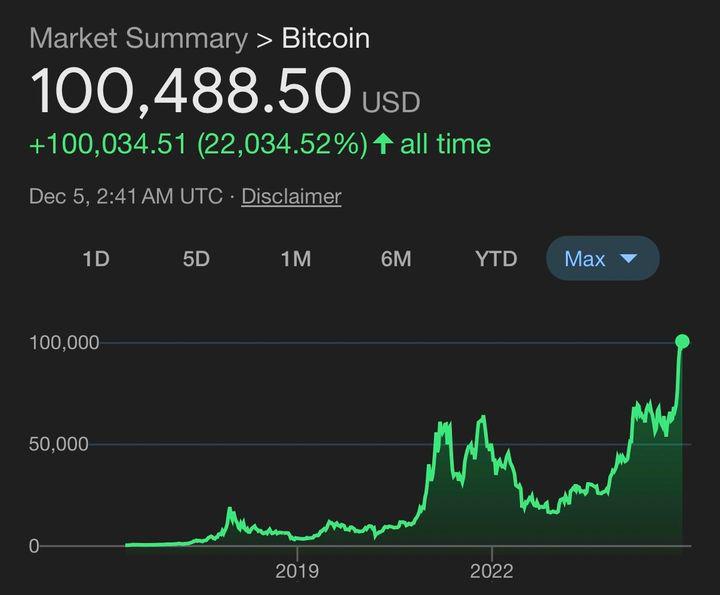Switch to YTD chart view
Viewport: 720px width, 595px height.
496,259
